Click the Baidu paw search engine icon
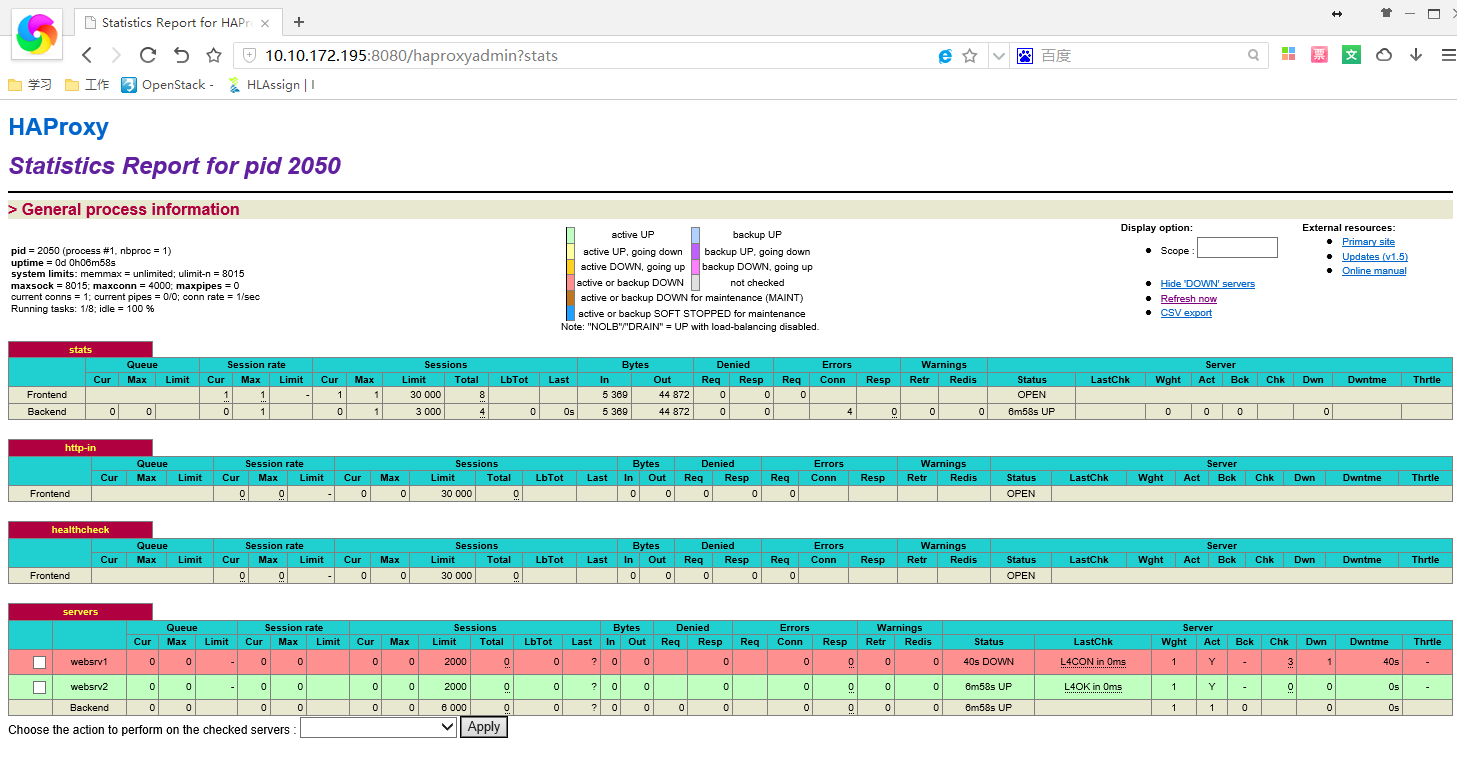1457x758 pixels. pyautogui.click(x=1024, y=56)
